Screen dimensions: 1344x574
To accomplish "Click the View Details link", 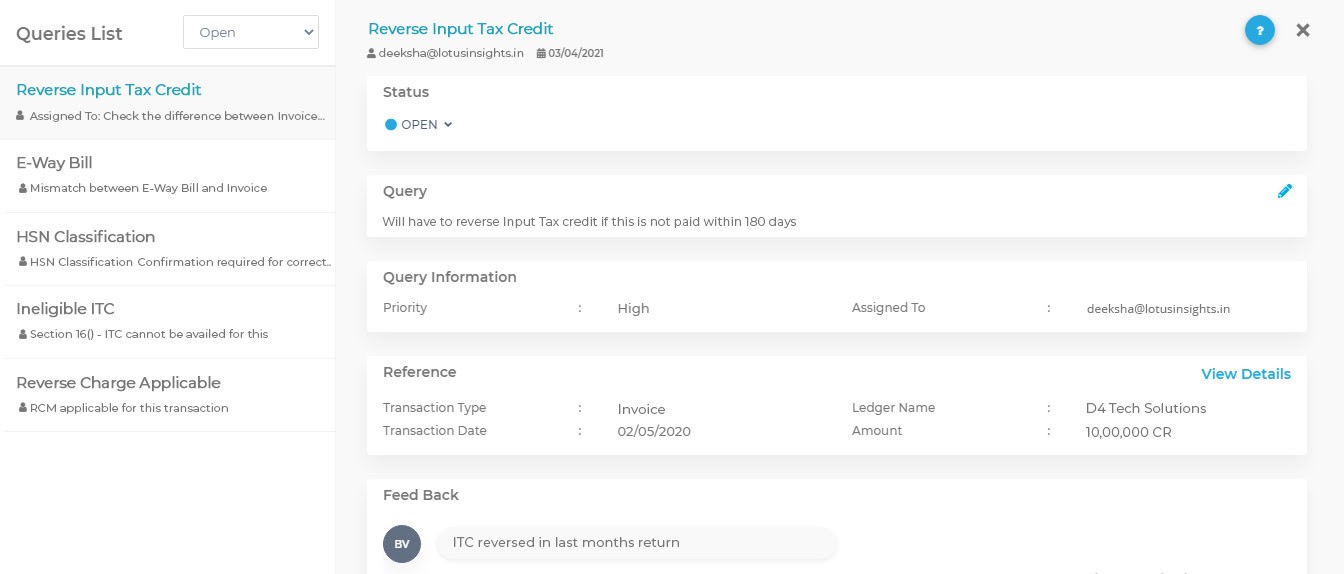I will coord(1245,374).
